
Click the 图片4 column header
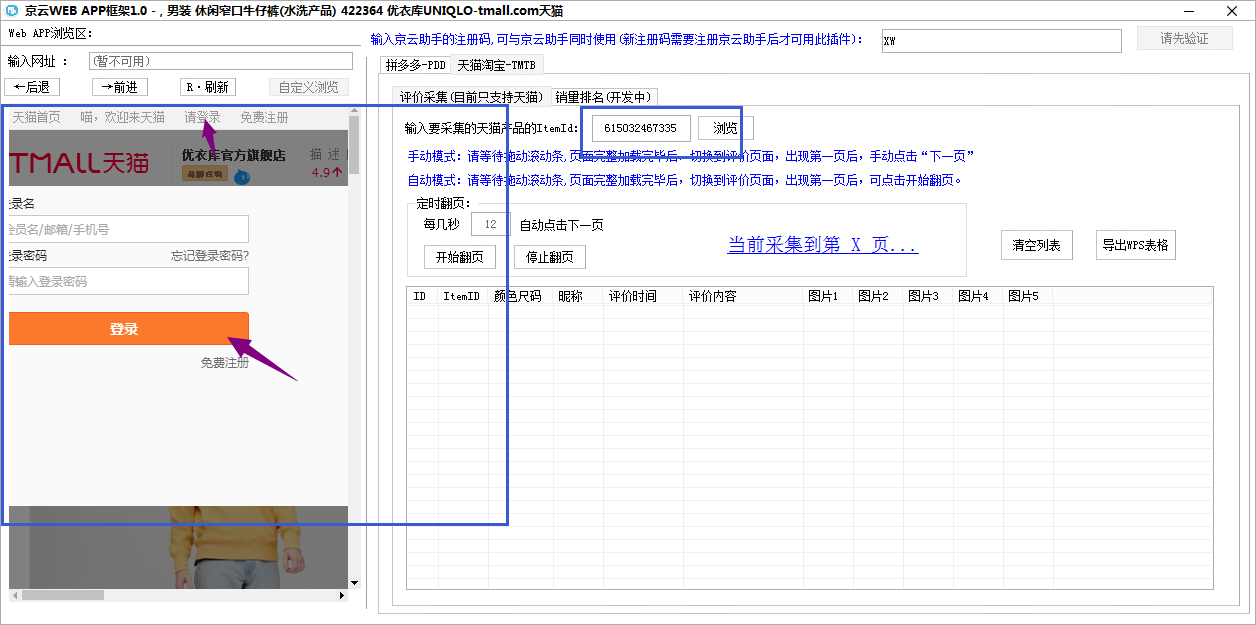977,296
